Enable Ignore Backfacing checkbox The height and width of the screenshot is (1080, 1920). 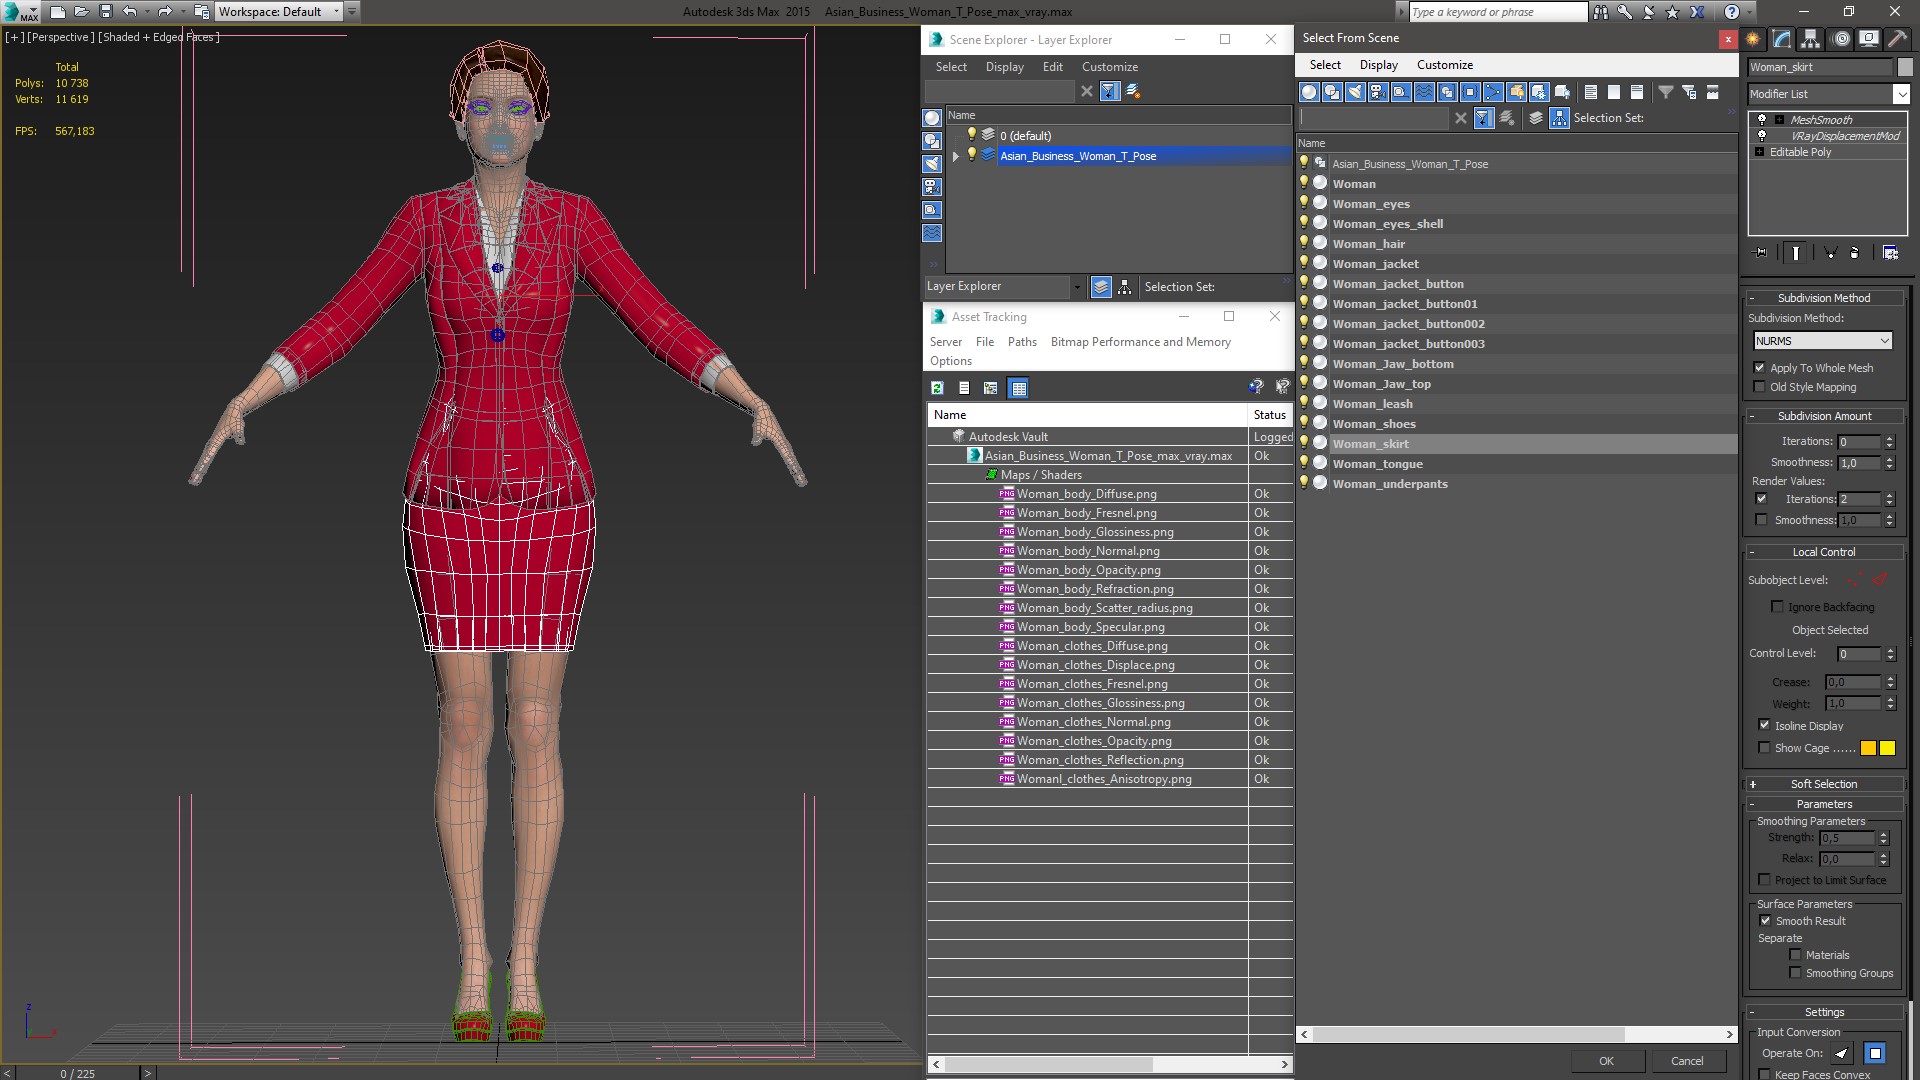[1777, 607]
